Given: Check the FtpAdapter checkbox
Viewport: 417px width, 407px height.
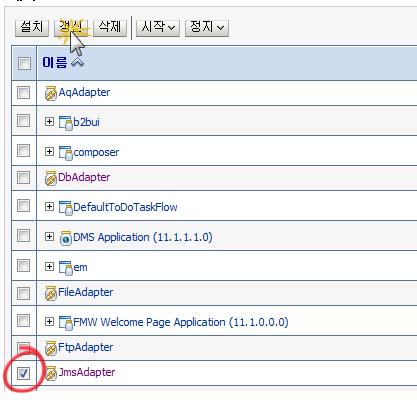Looking at the screenshot, I should (24, 349).
